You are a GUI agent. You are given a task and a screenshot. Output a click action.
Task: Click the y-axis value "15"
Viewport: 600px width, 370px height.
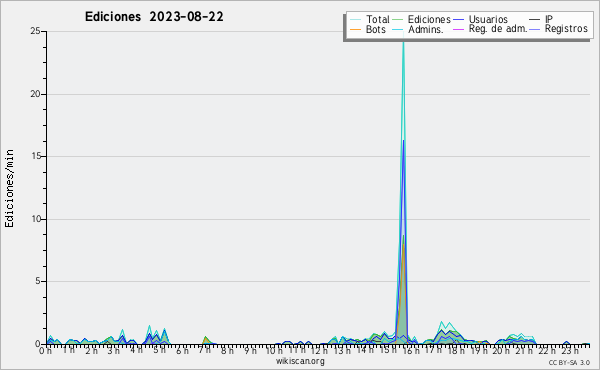pos(35,156)
